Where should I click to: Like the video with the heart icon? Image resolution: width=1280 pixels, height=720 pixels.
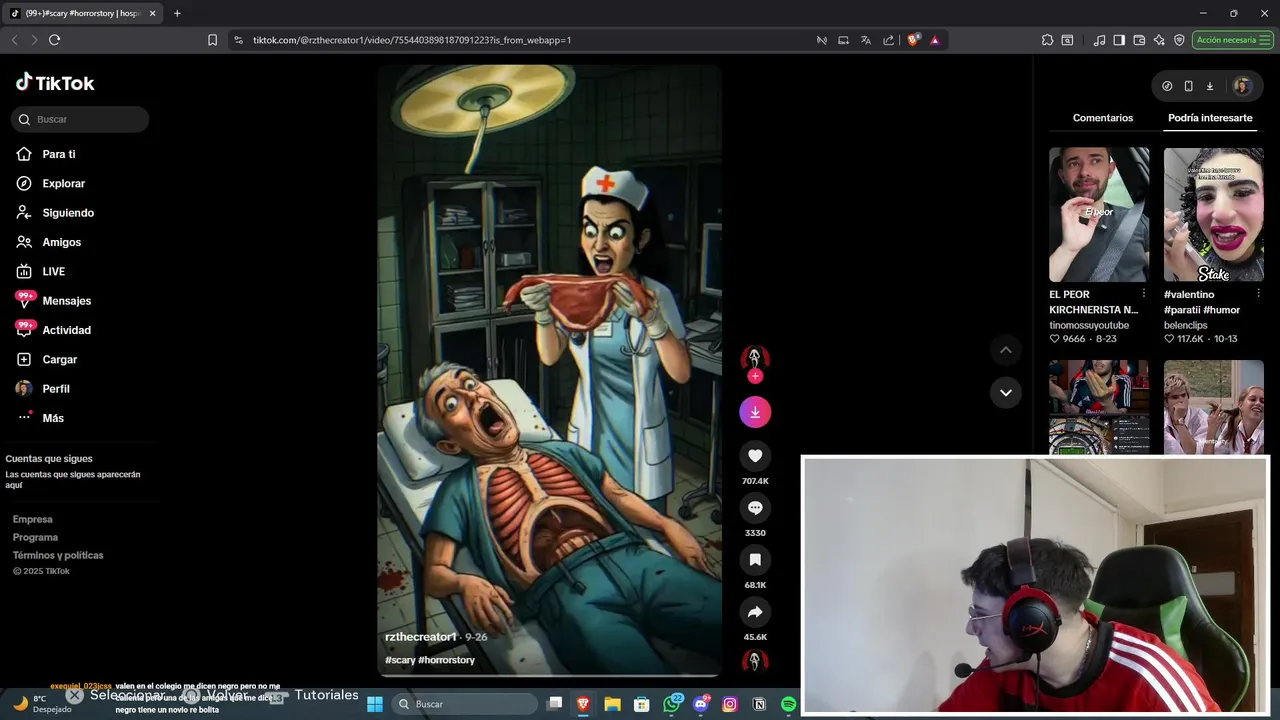click(755, 456)
